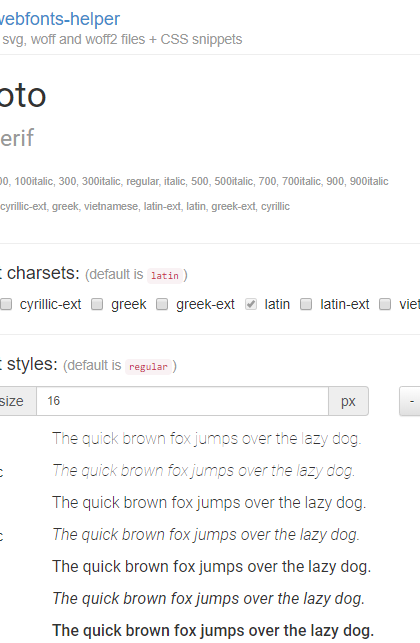Select the thin italic sample sentence
The width and height of the screenshot is (420, 643).
[x=203, y=471]
